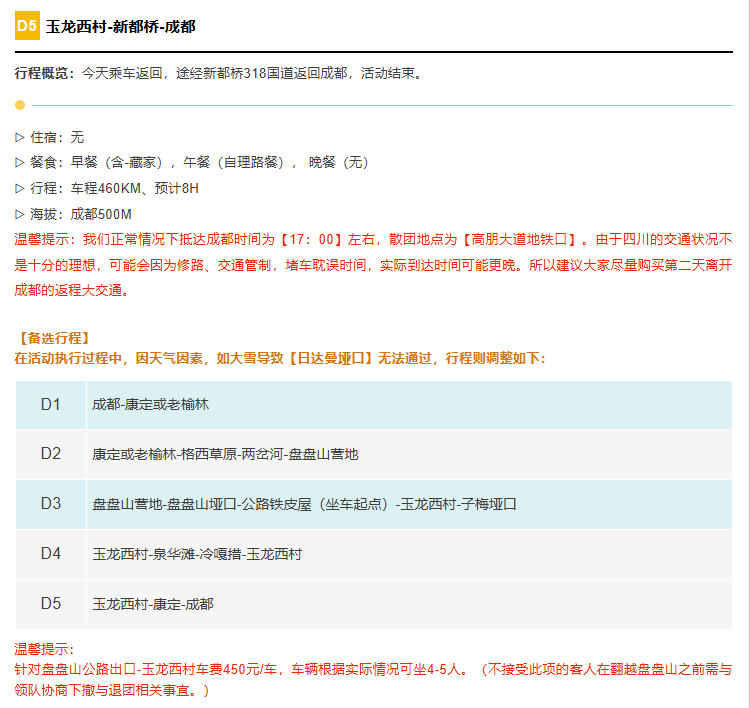Click the 行程概览 overview sentence

(x=219, y=73)
